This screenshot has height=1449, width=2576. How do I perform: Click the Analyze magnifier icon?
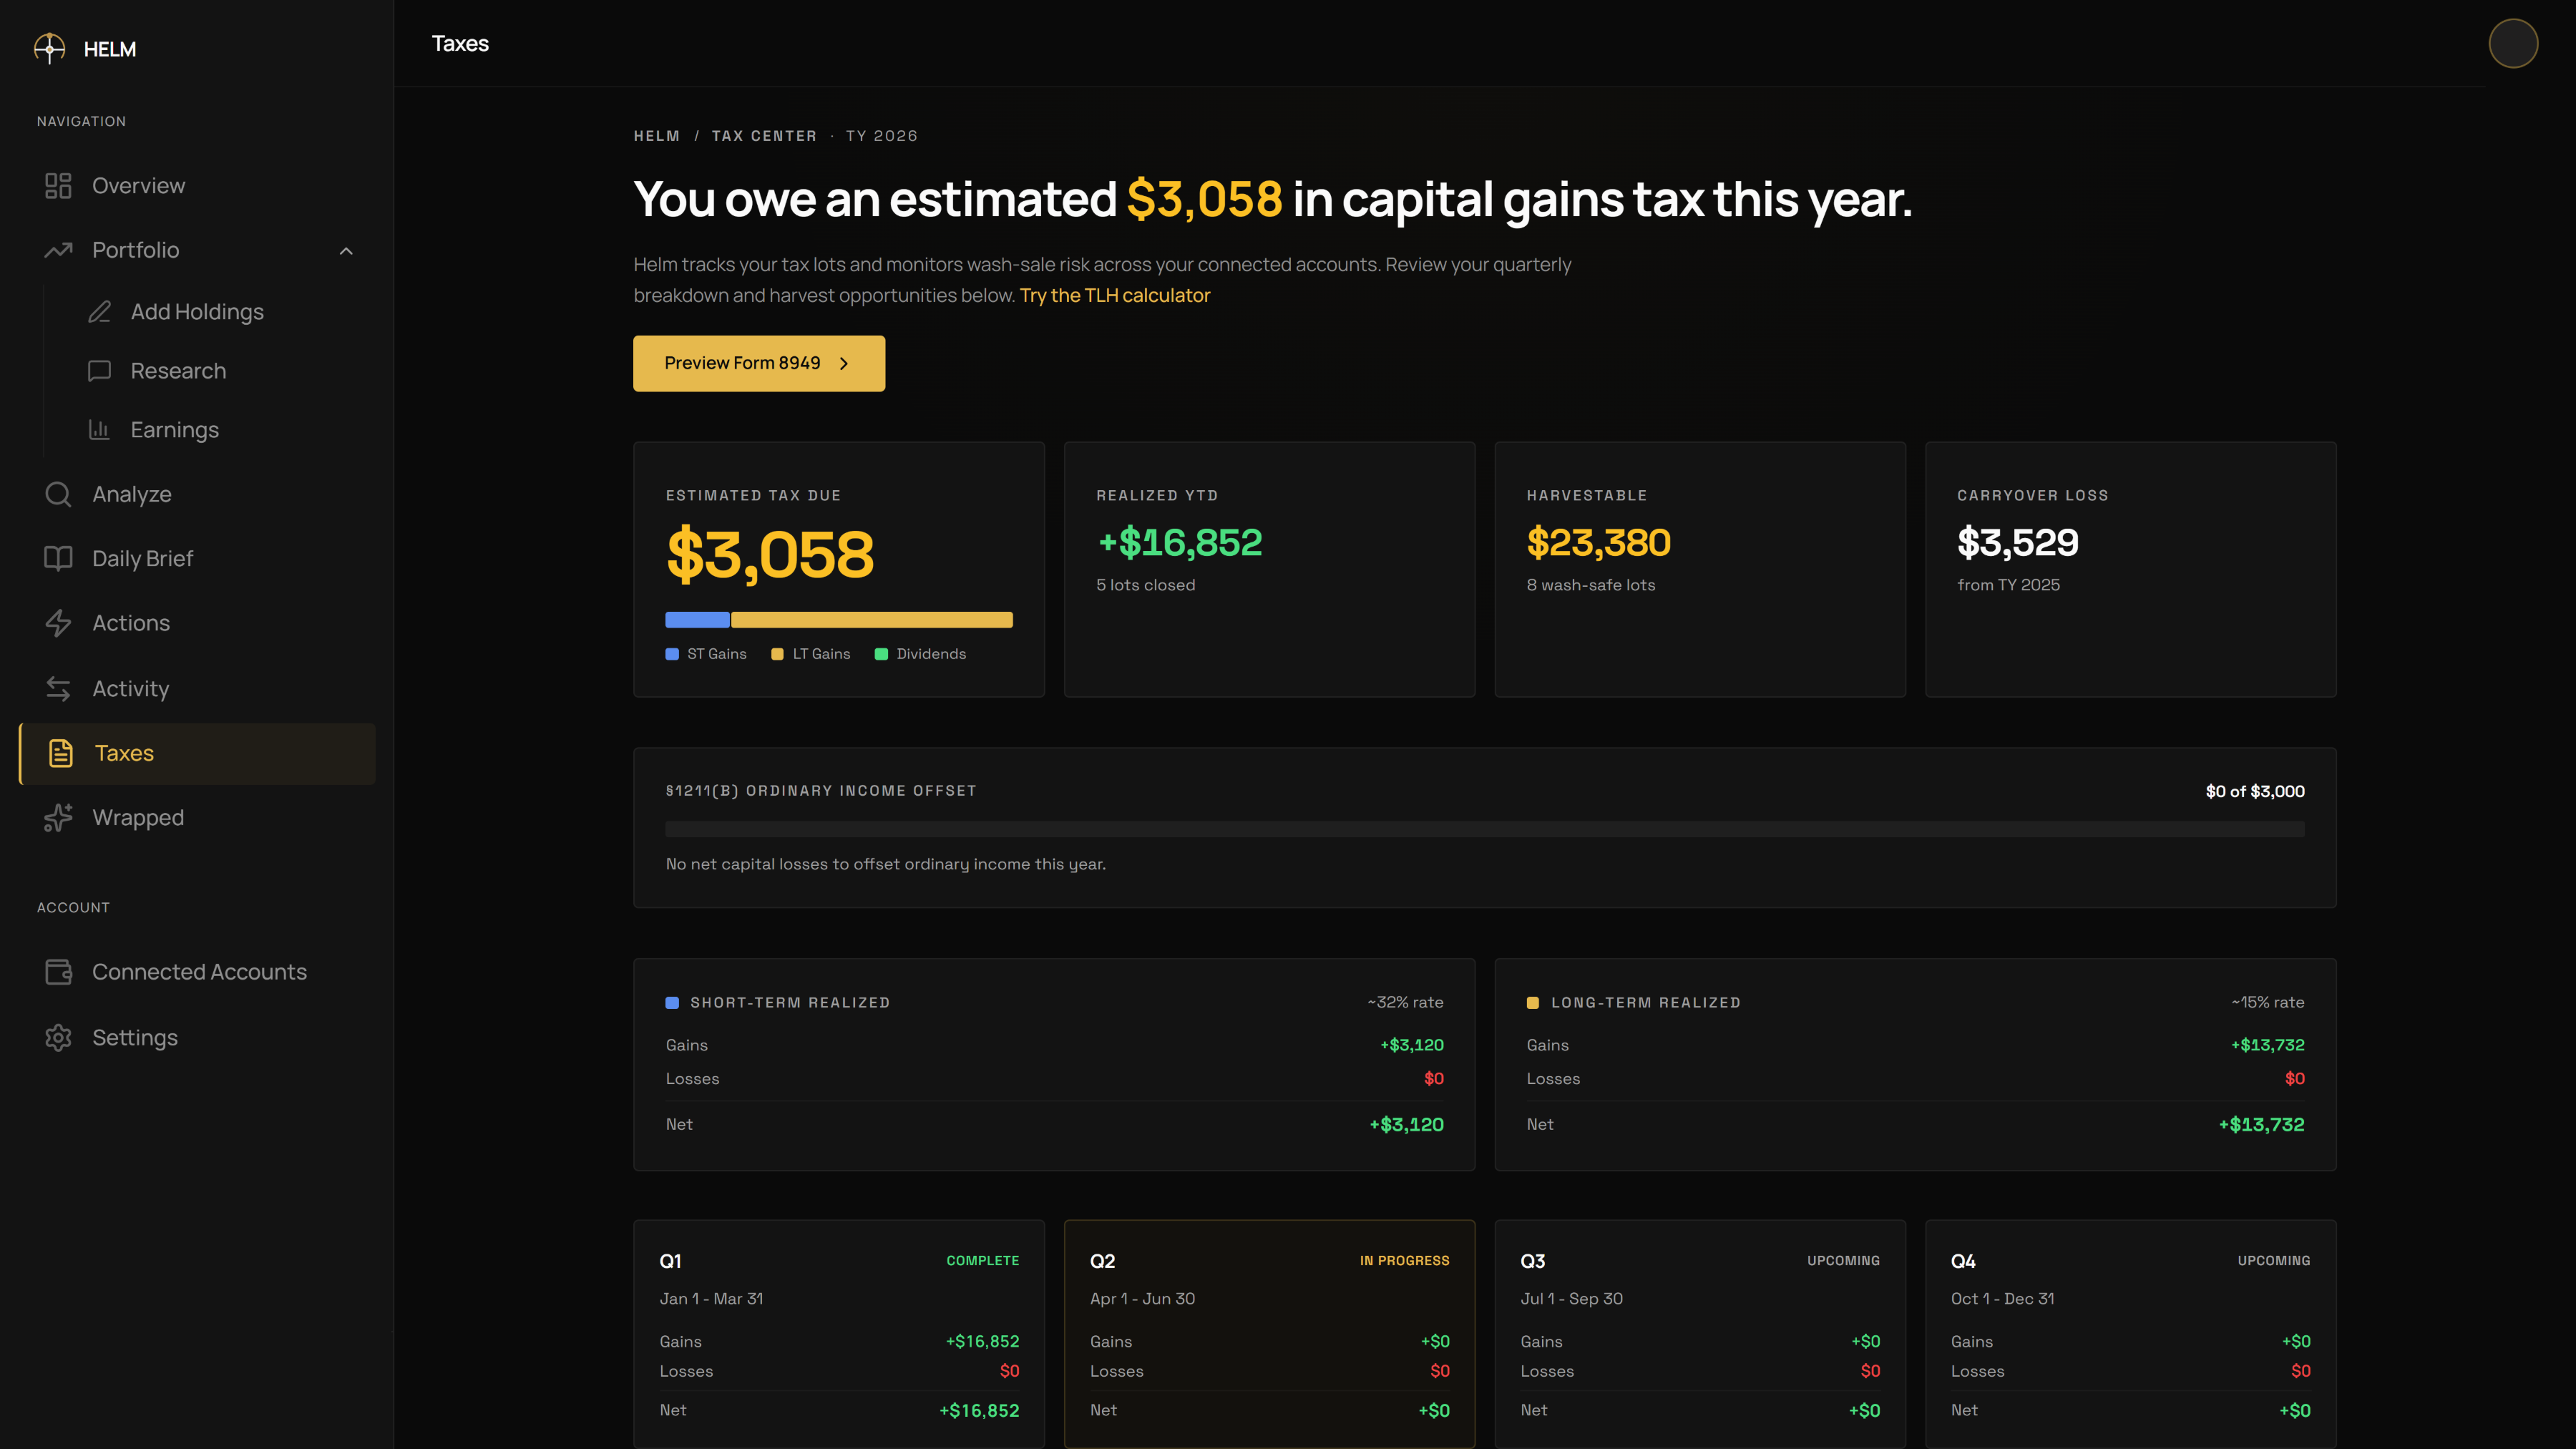coord(58,494)
